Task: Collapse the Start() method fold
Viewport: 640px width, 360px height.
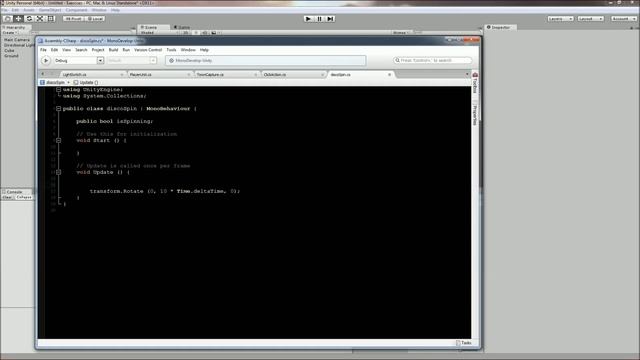Action: (58, 140)
